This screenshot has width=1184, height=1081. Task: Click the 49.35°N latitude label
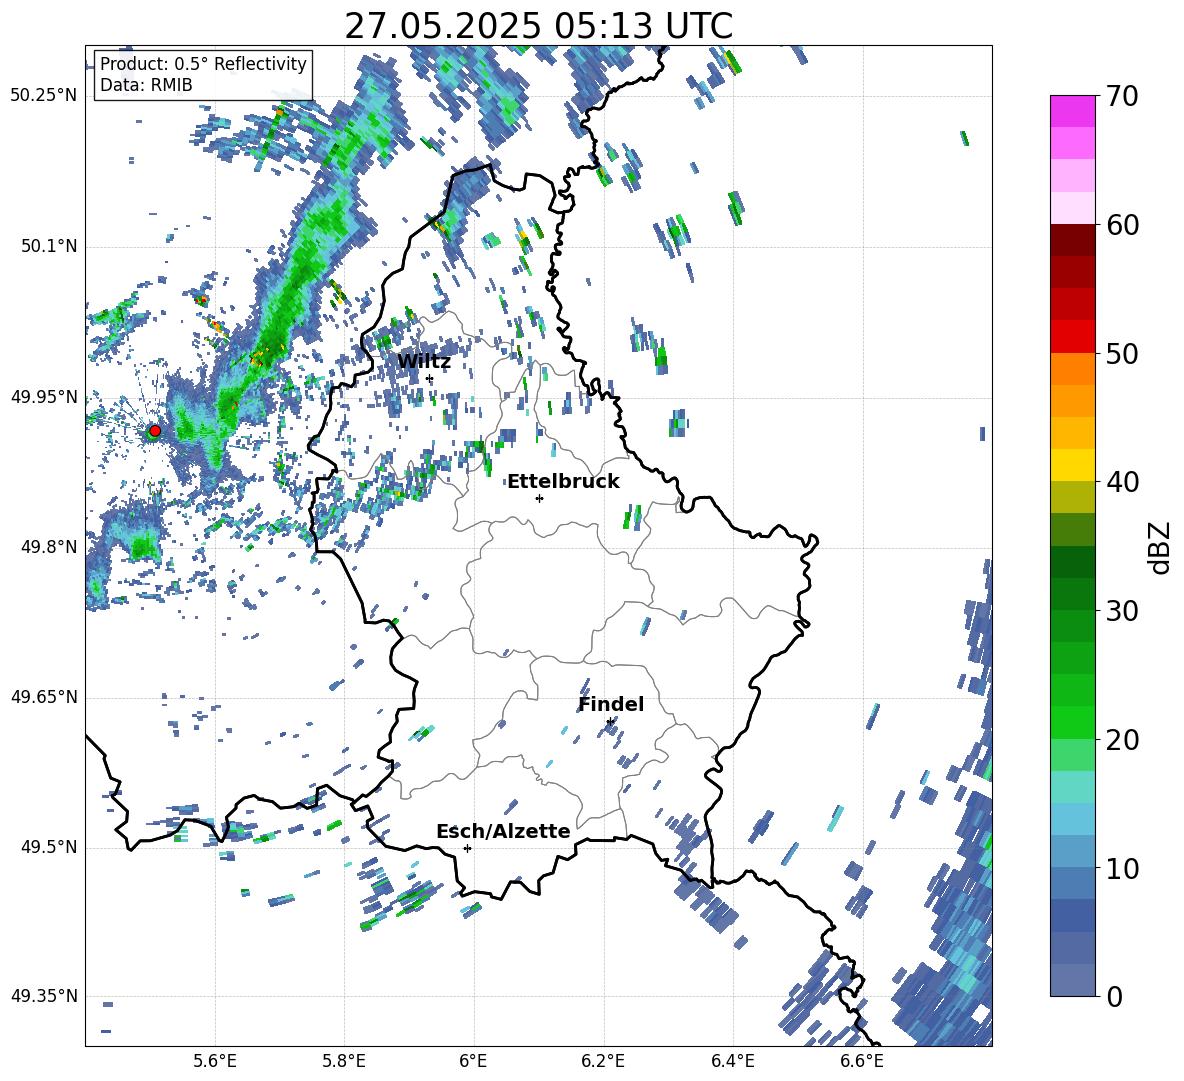[44, 997]
